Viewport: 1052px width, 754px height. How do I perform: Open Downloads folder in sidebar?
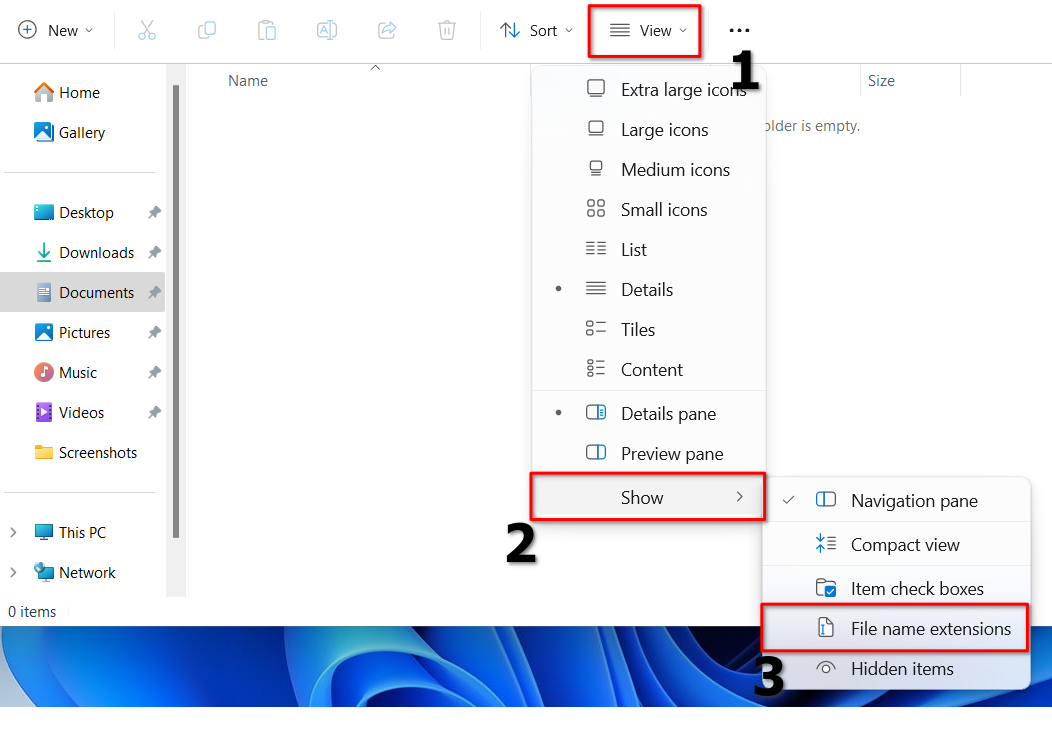pos(95,253)
